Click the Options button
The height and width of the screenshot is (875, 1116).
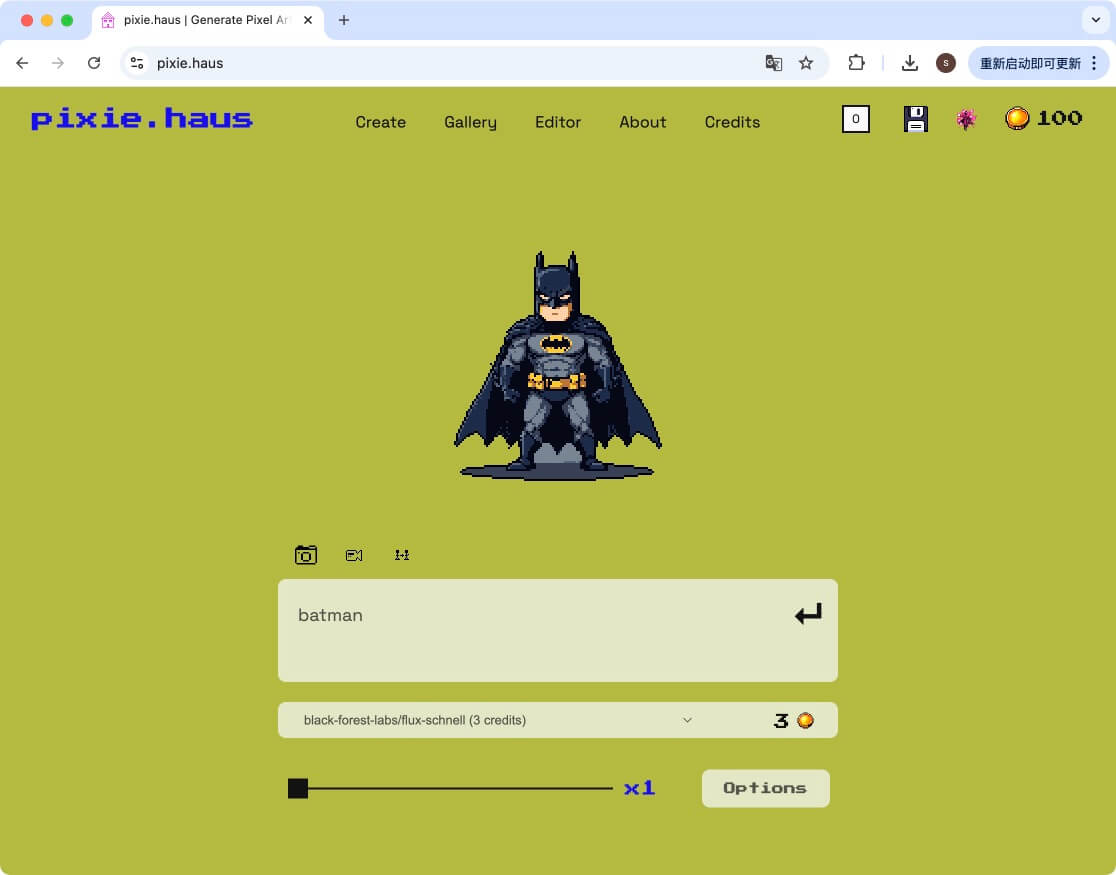tap(765, 788)
